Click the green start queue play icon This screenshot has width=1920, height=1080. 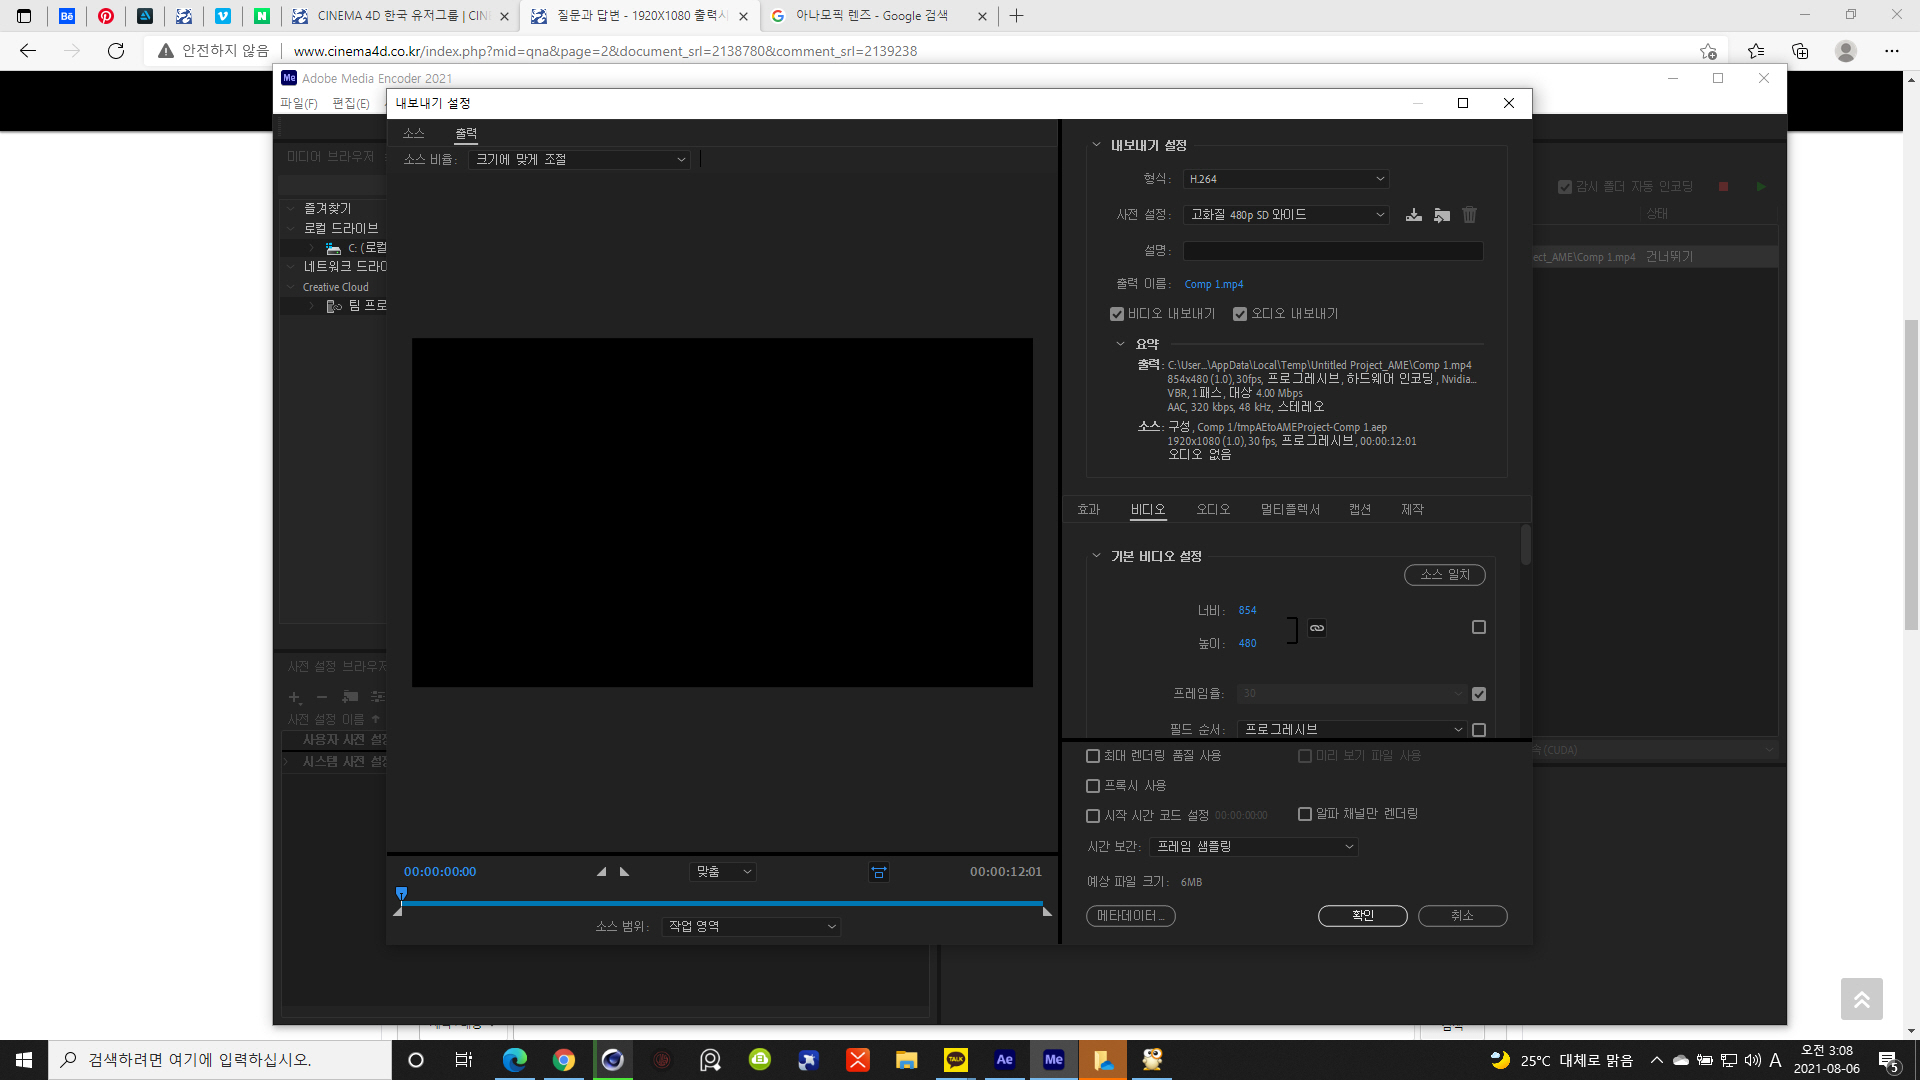(x=1760, y=187)
